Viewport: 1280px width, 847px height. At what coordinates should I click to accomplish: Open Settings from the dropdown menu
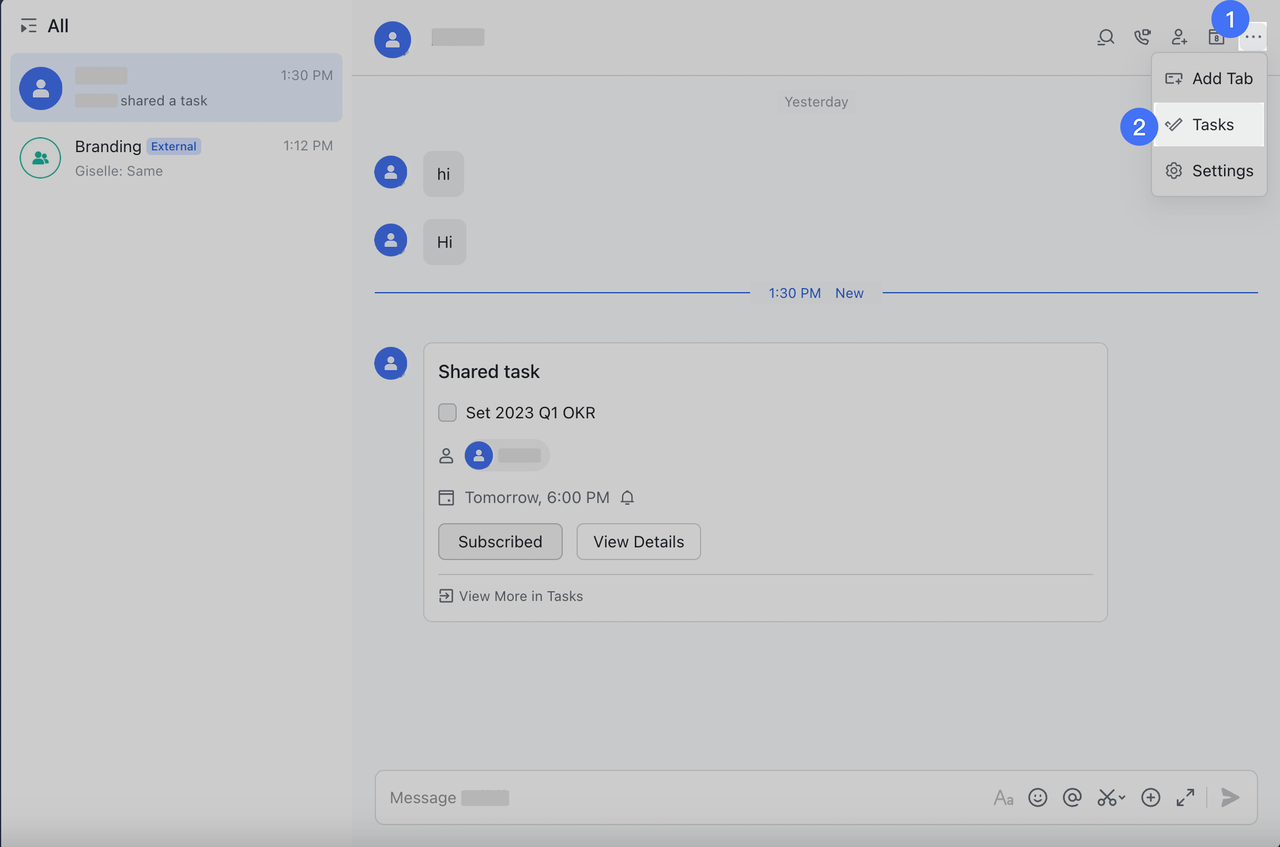pos(1209,171)
